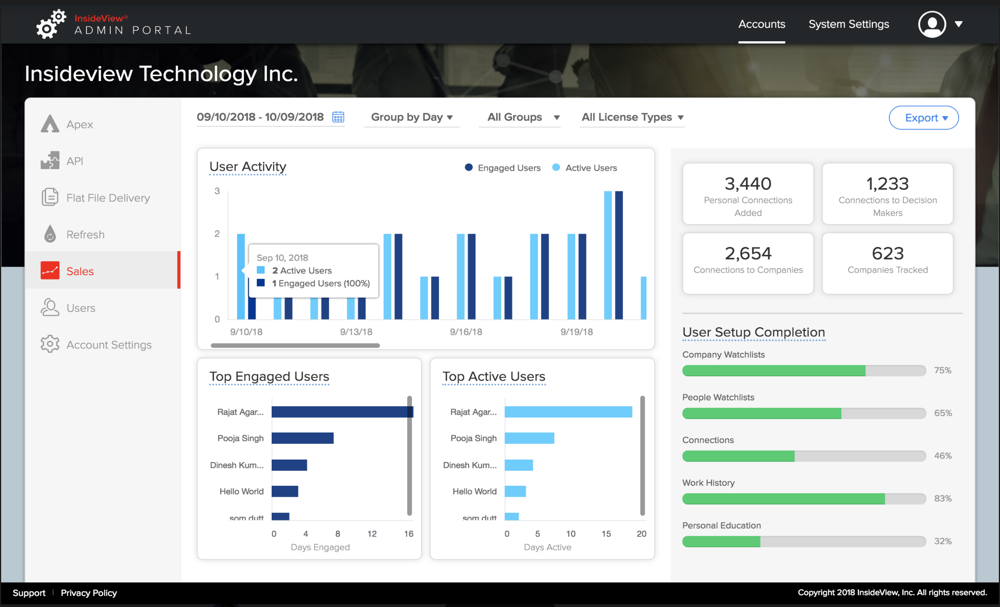Click the Connections progress bar

[x=804, y=456]
